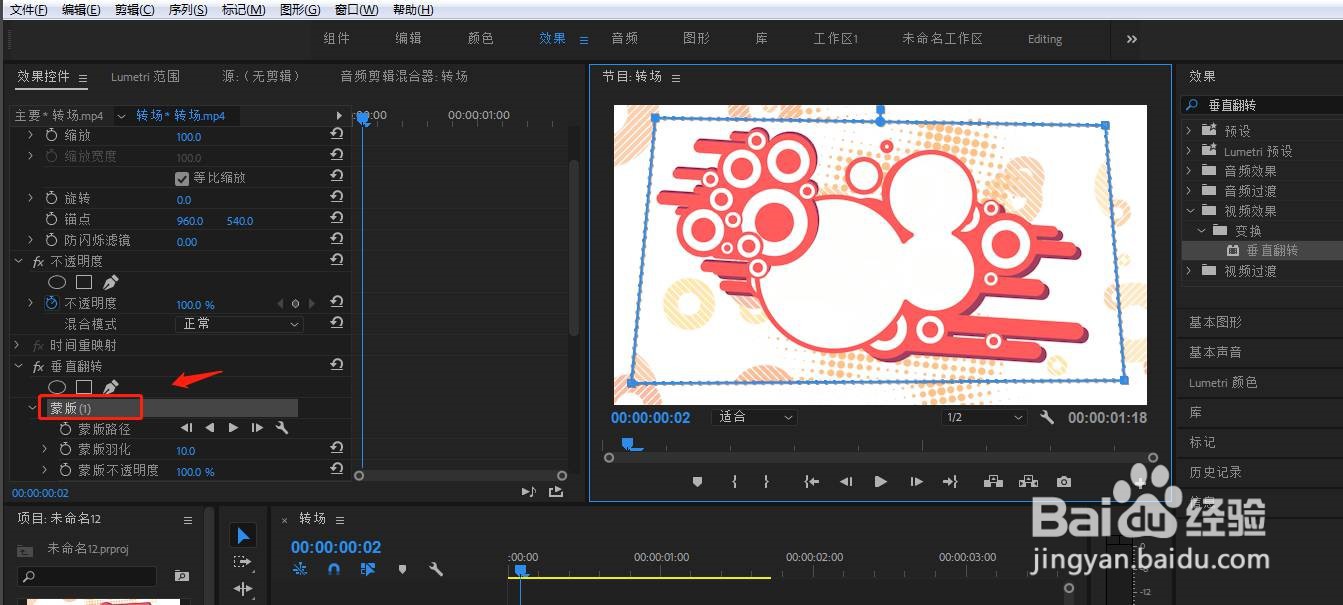1343x605 pixels.
Task: Expand 时间重映射 effect section
Action: click(19, 345)
